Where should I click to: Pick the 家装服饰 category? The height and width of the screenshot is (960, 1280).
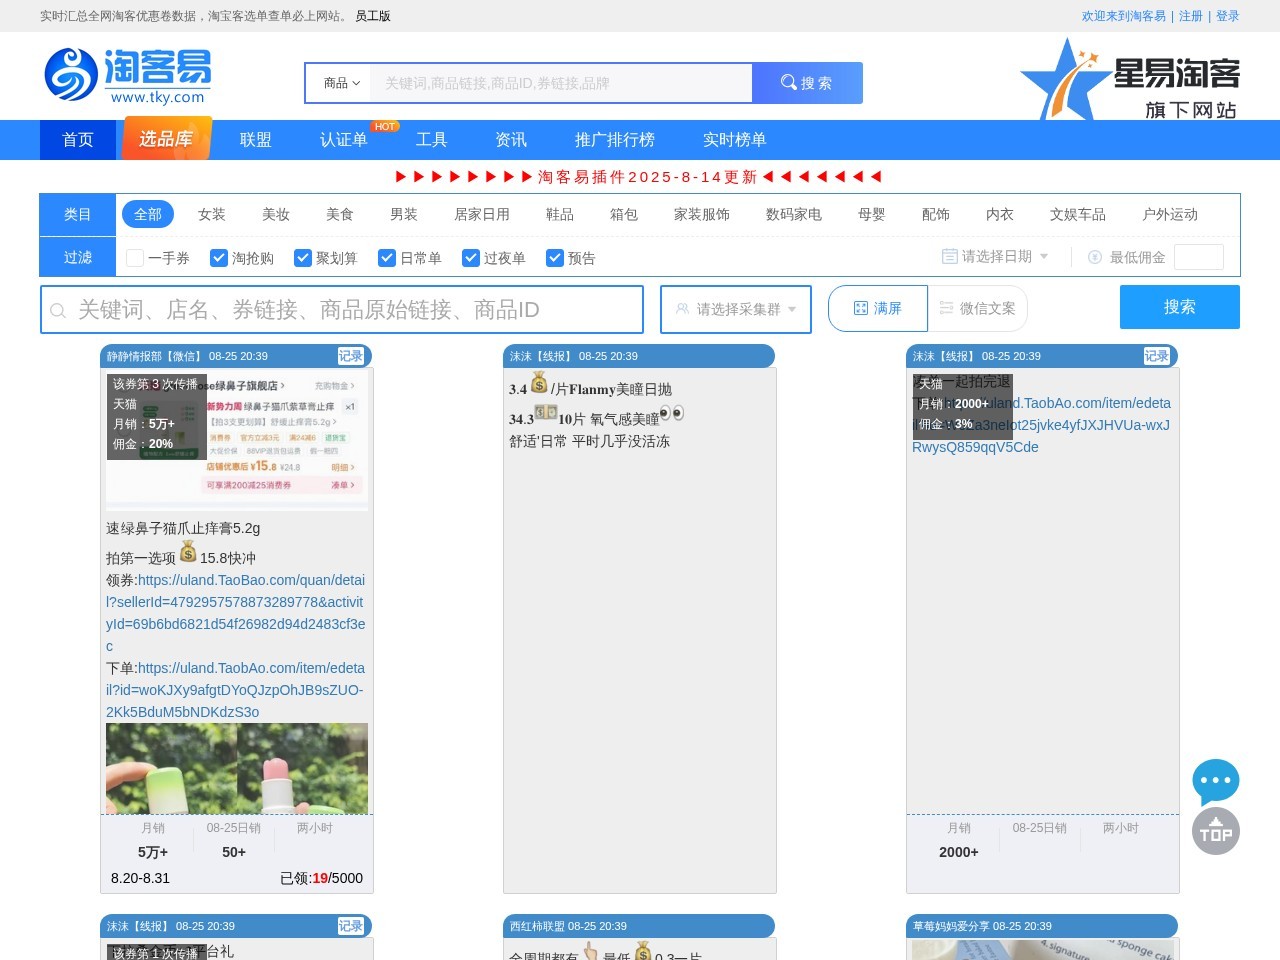(702, 214)
